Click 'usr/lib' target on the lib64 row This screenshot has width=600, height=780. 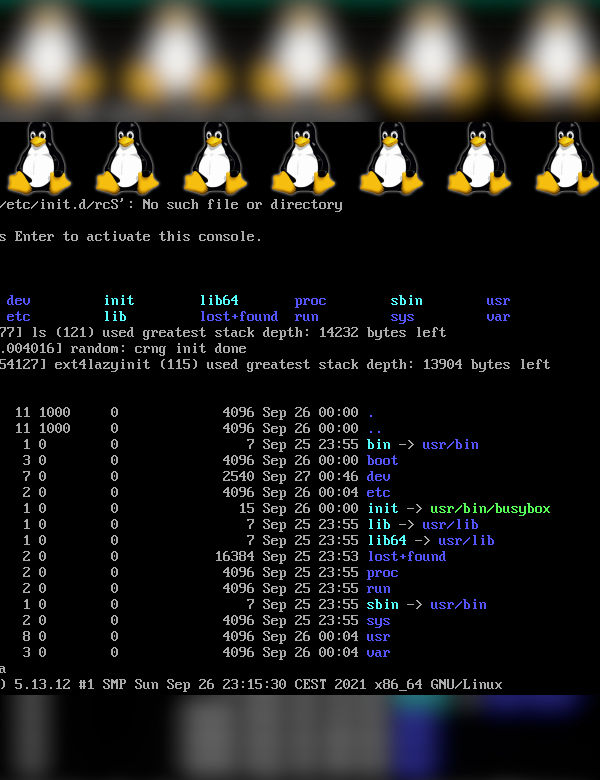[466, 540]
